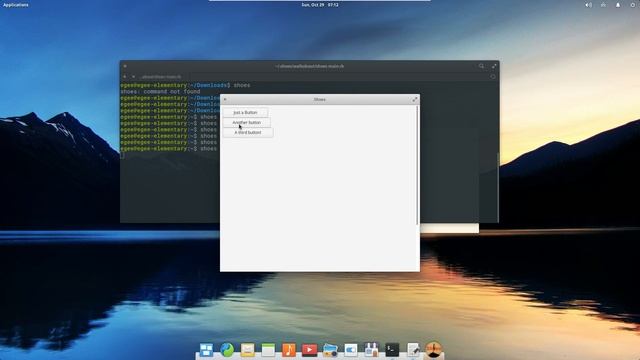The image size is (640, 360).
Task: Open System Settings from the dock
Action: (x=351, y=350)
